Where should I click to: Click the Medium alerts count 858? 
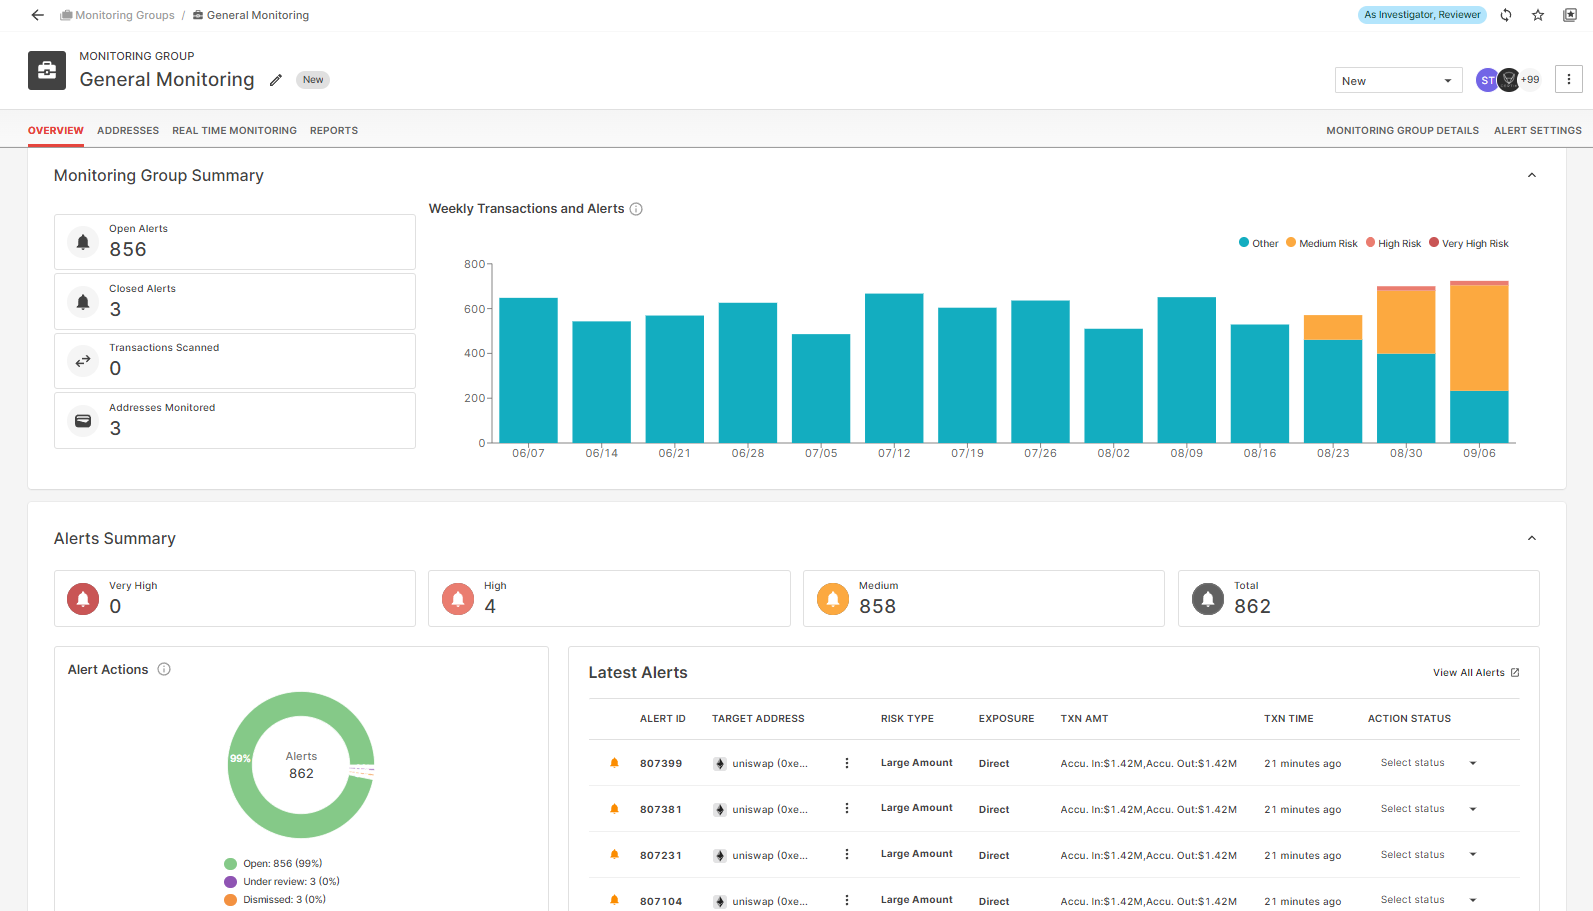877,607
